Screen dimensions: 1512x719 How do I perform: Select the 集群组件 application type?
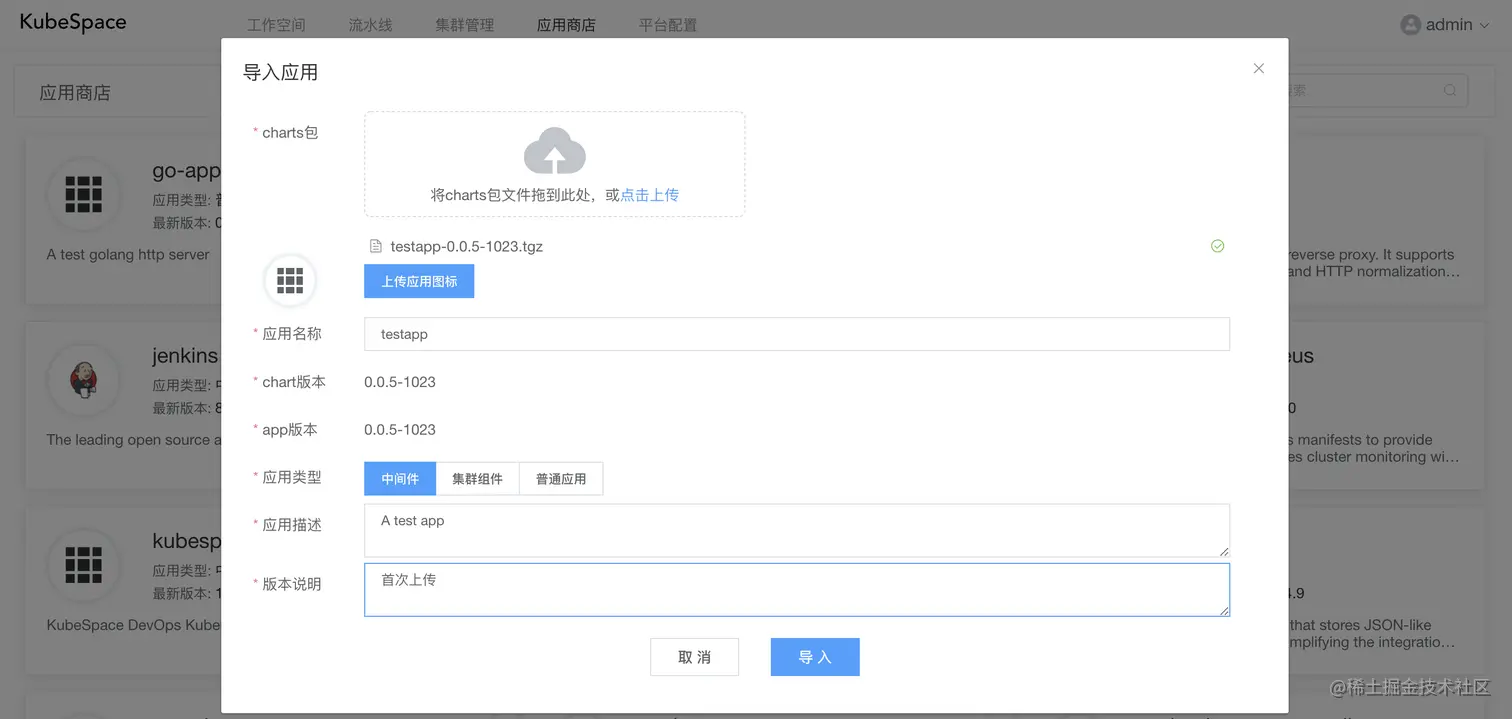[x=478, y=478]
